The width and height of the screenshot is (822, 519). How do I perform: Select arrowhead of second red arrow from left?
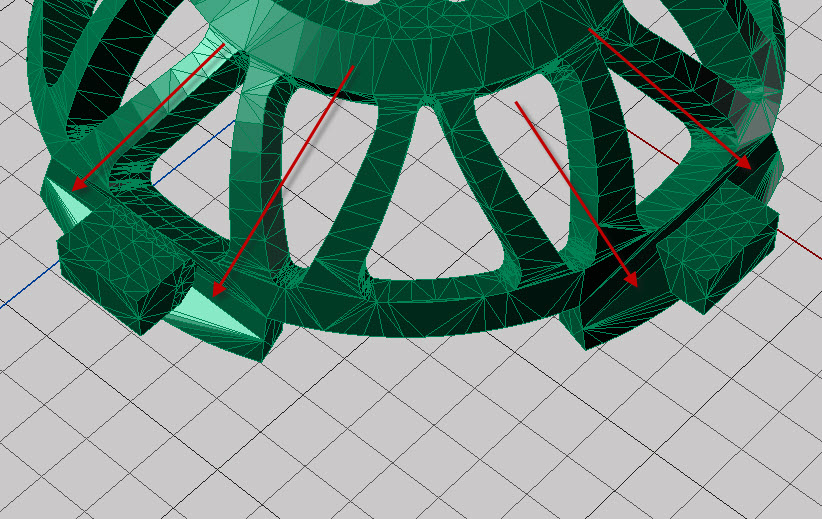217,291
